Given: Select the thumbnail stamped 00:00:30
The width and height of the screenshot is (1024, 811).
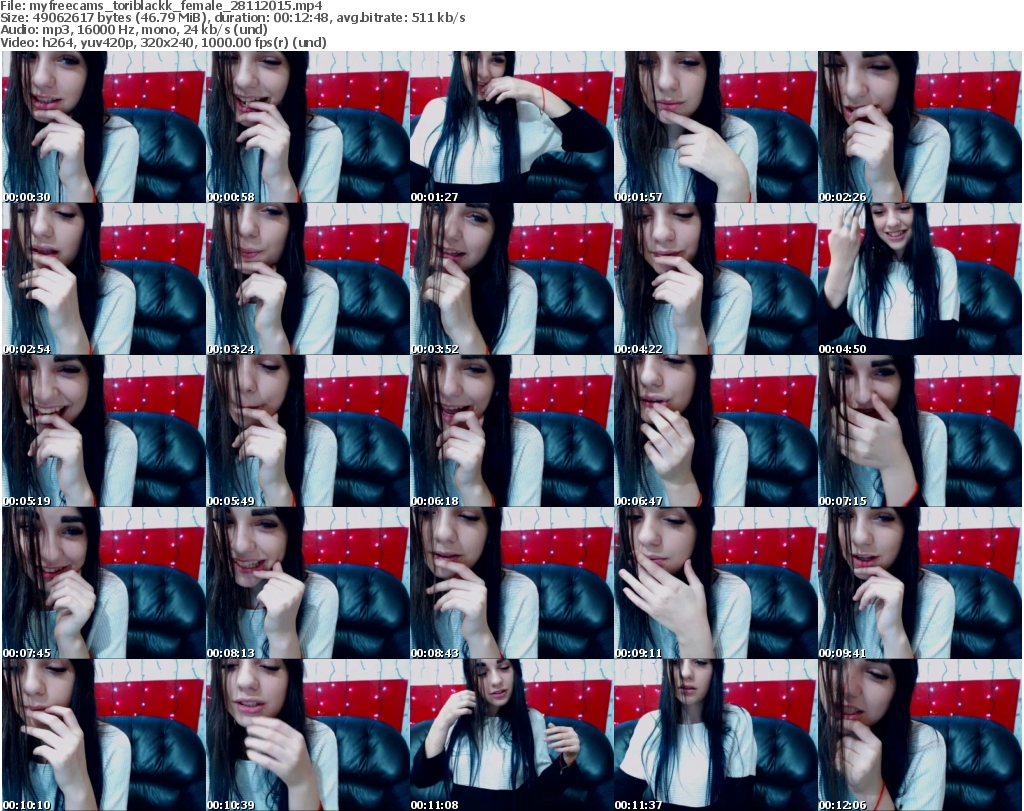Looking at the screenshot, I should pyautogui.click(x=104, y=127).
